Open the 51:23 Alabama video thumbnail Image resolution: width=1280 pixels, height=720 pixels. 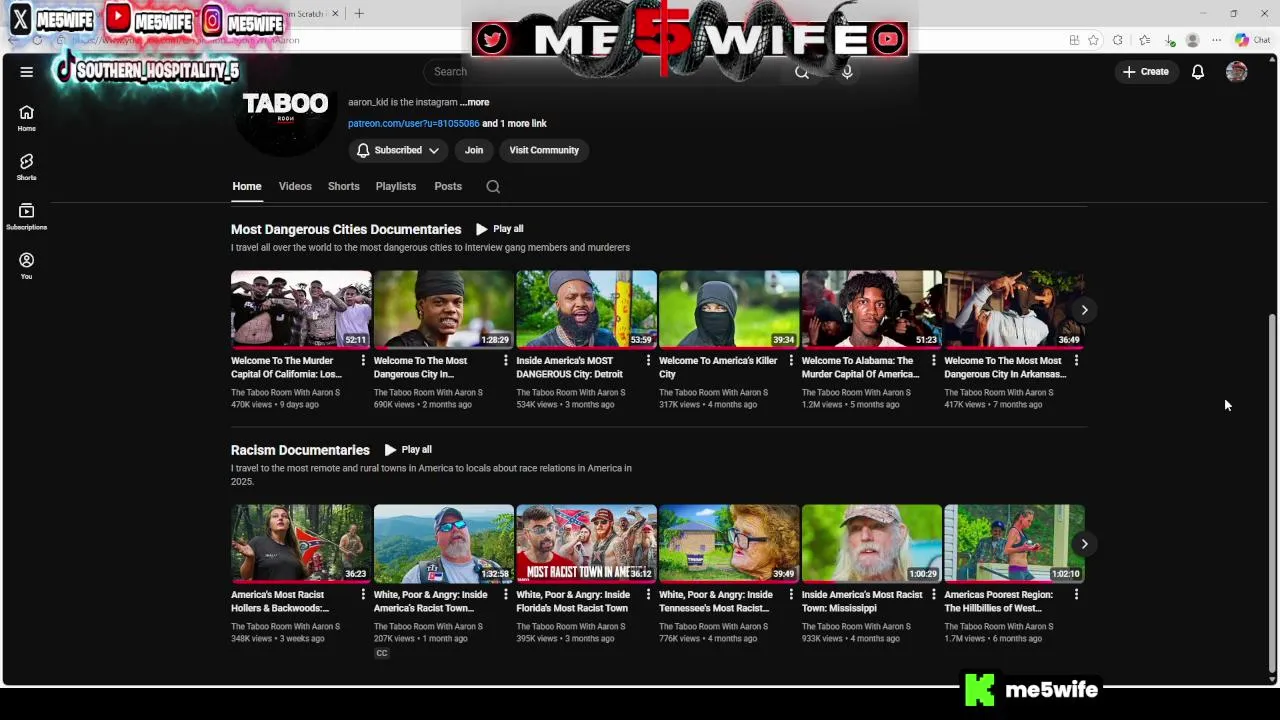point(872,309)
